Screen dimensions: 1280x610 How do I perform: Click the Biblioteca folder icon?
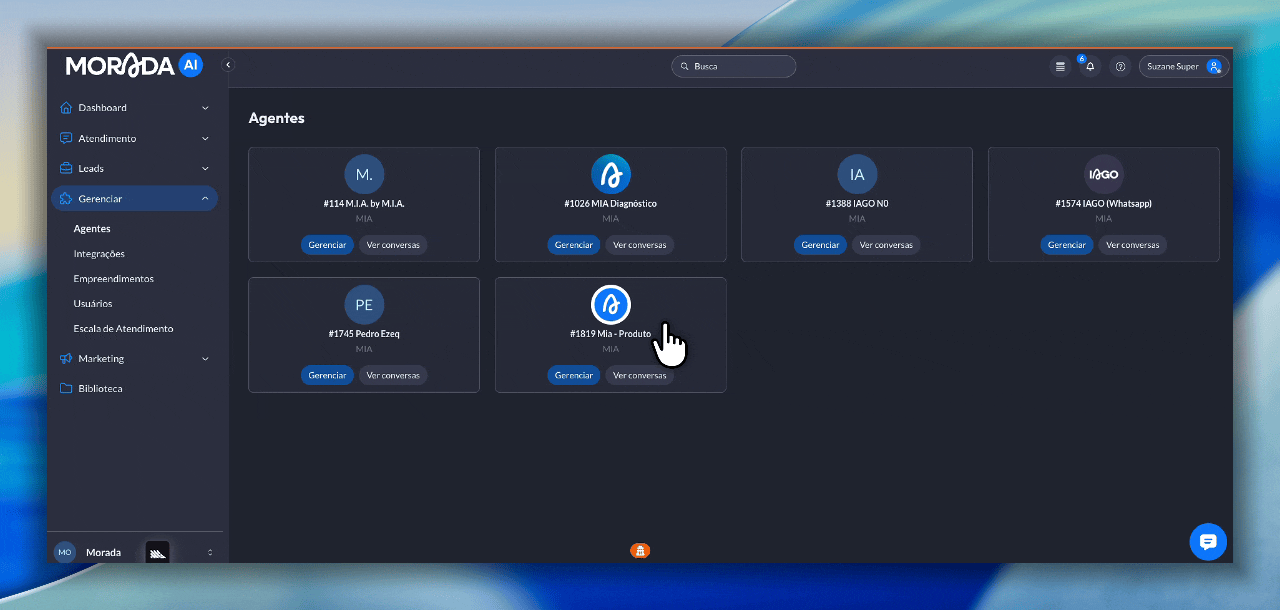coord(66,388)
